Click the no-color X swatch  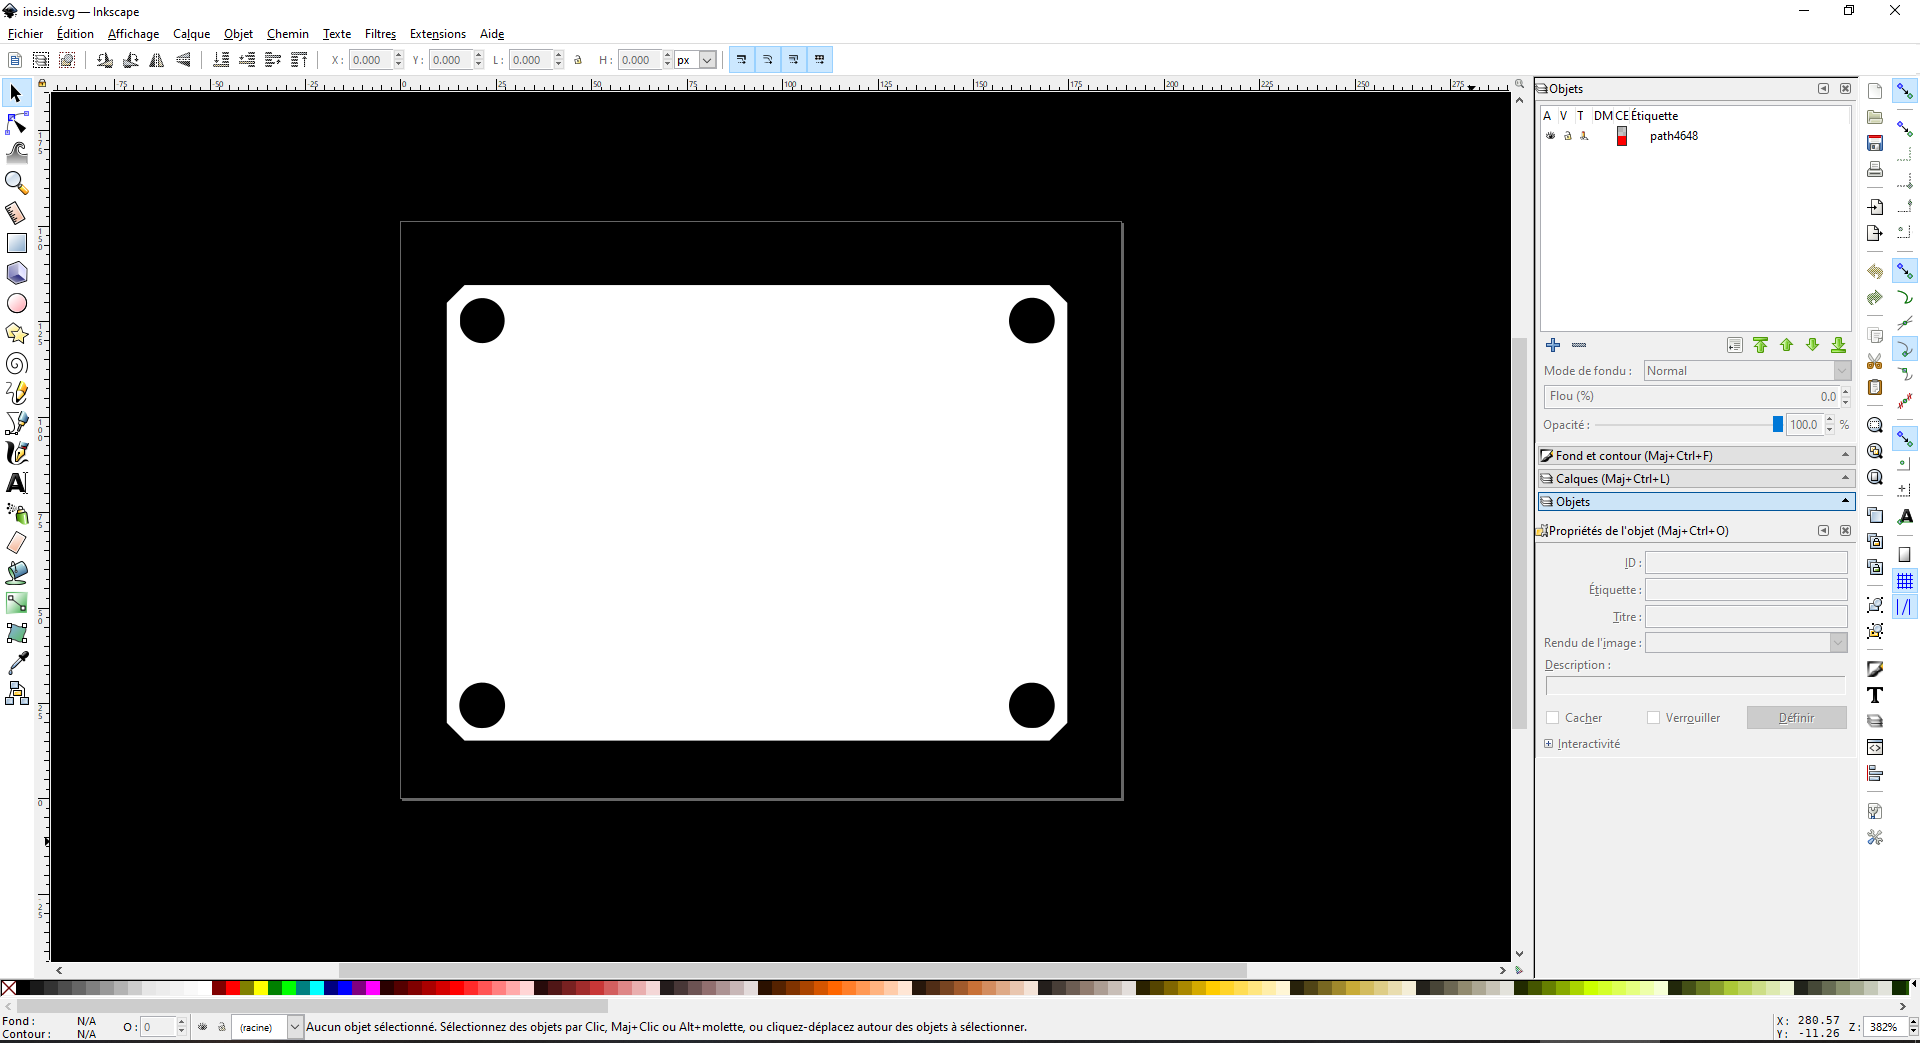[9, 988]
